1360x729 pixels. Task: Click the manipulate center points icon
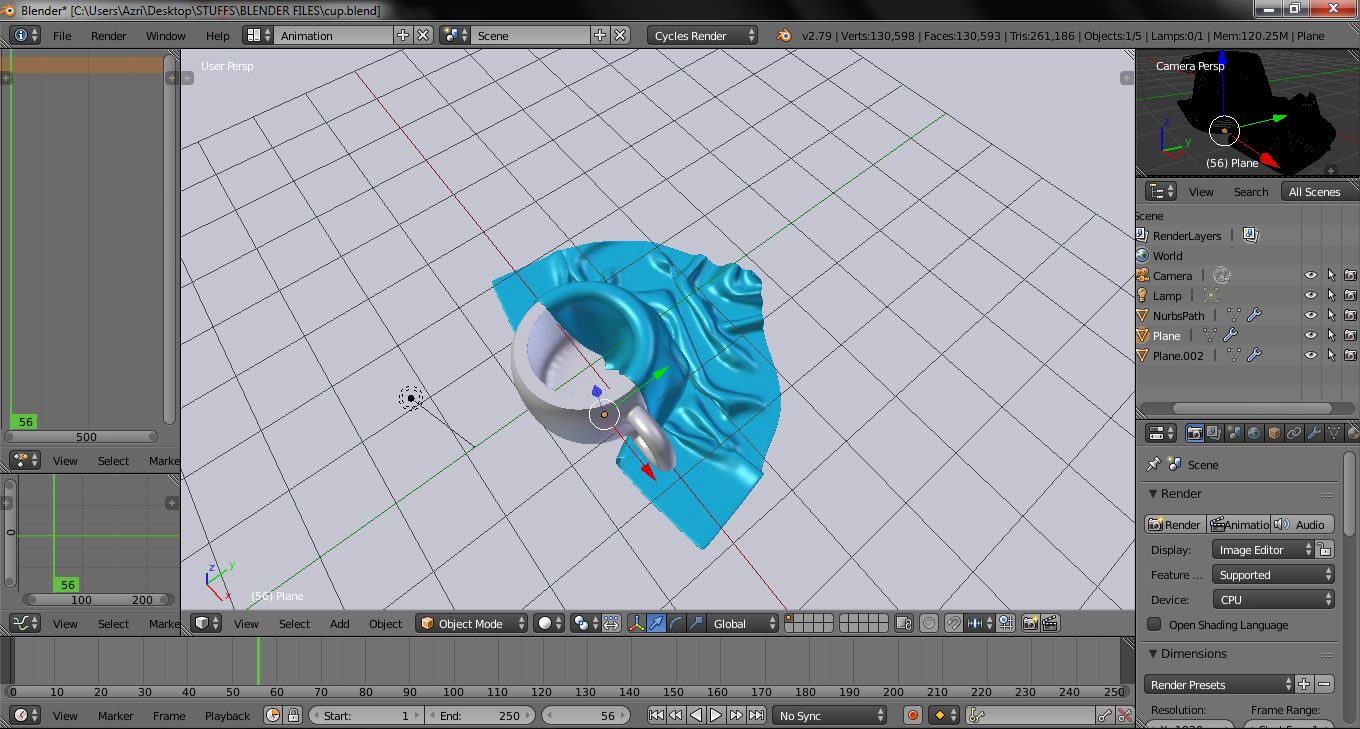click(611, 623)
